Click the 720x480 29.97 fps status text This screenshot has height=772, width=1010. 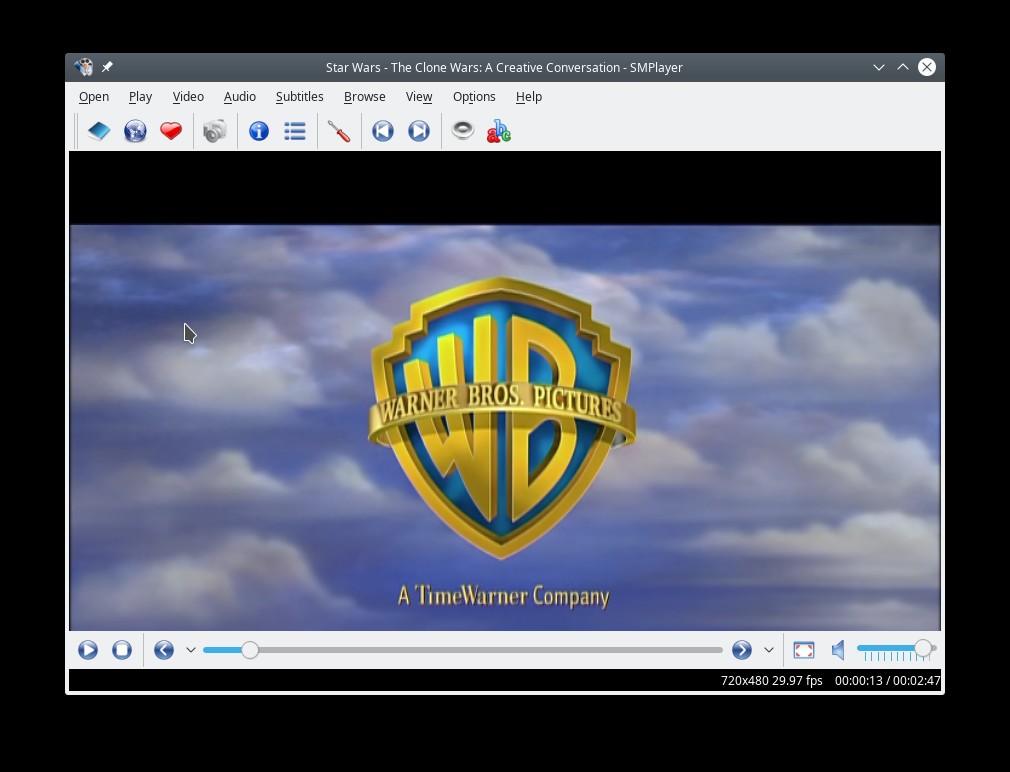click(772, 681)
